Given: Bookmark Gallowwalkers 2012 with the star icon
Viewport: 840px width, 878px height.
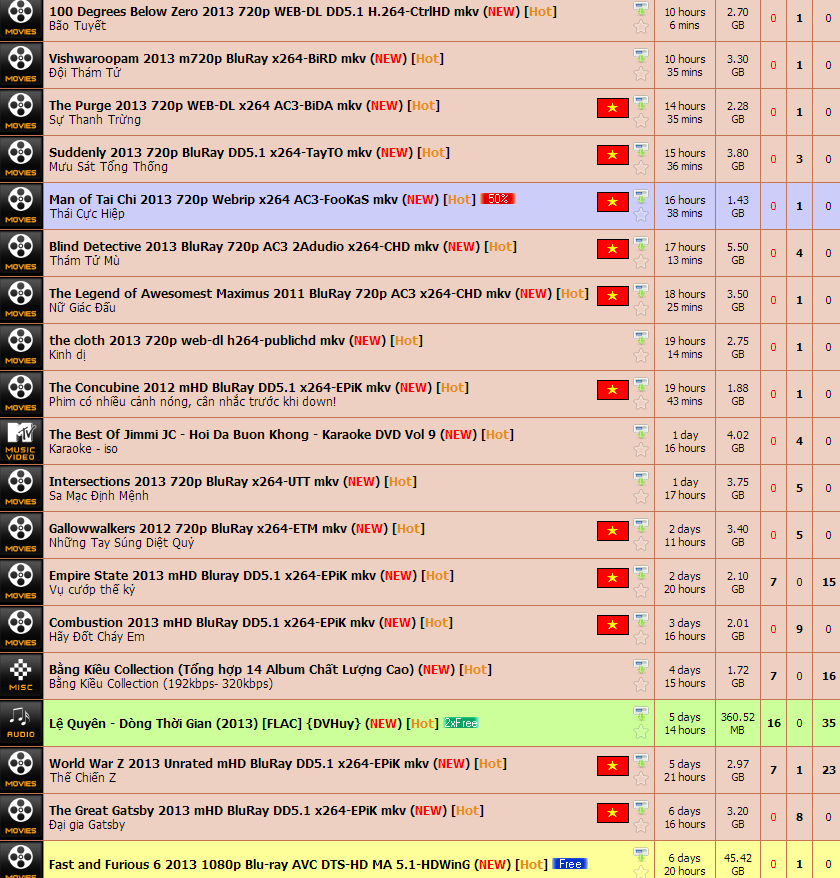Looking at the screenshot, I should click(641, 544).
